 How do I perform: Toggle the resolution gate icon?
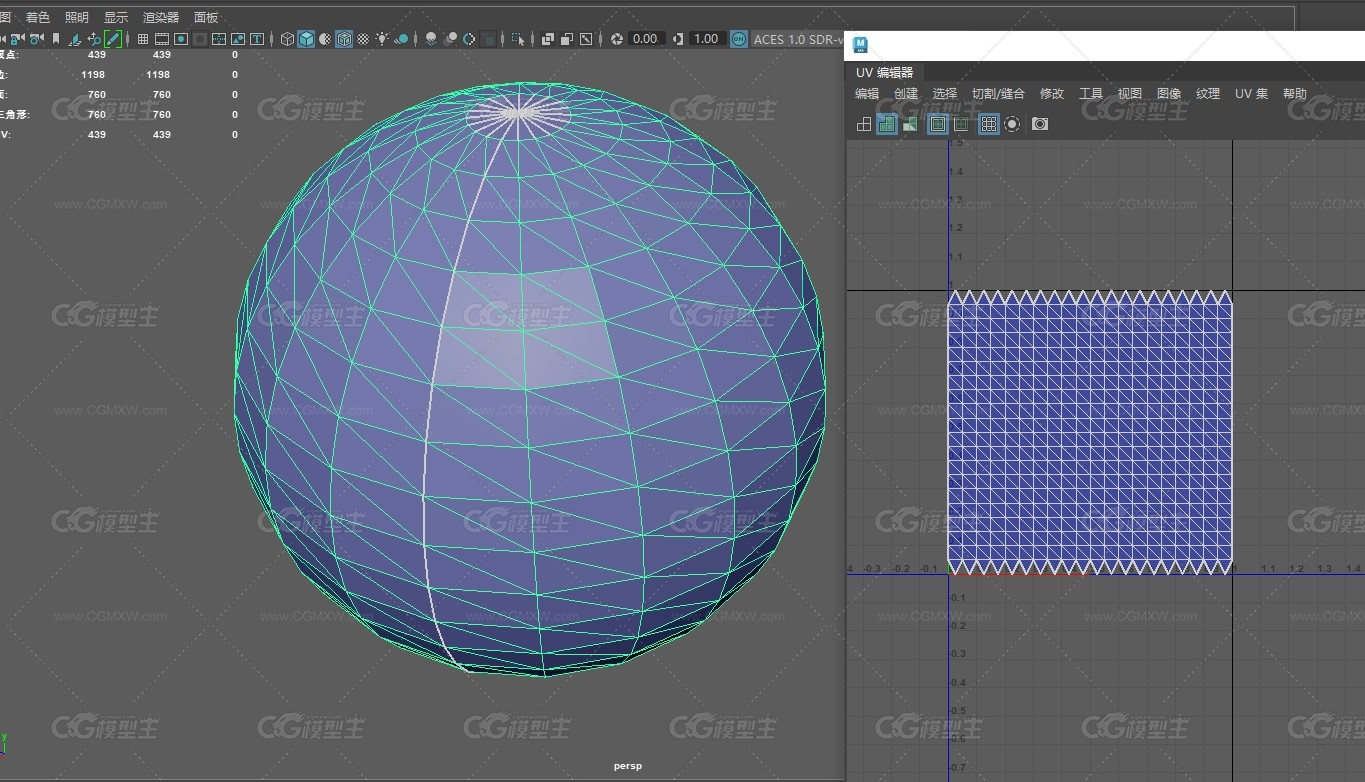point(181,39)
